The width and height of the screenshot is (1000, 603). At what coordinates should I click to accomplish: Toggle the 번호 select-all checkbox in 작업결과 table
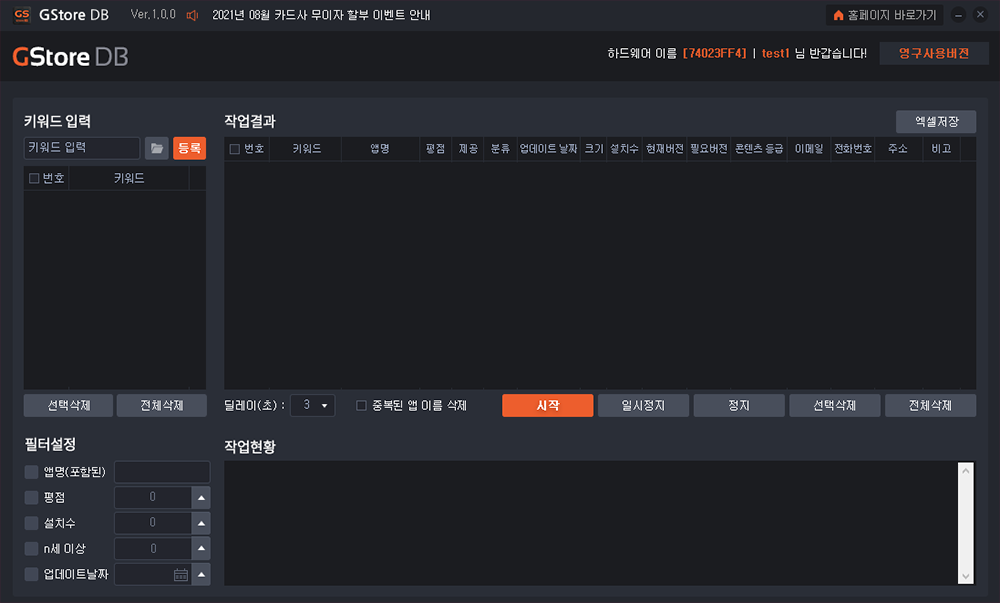tap(235, 149)
